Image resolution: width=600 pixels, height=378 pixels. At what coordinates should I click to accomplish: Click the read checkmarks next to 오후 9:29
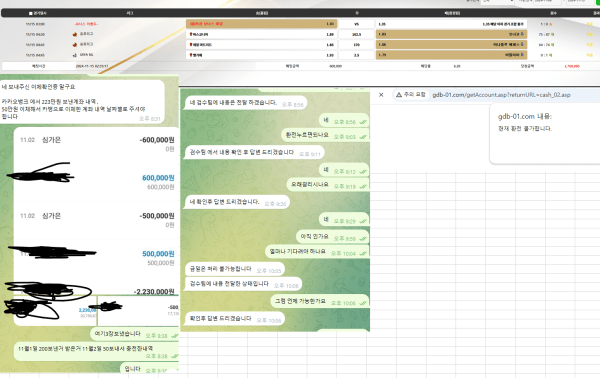click(363, 221)
